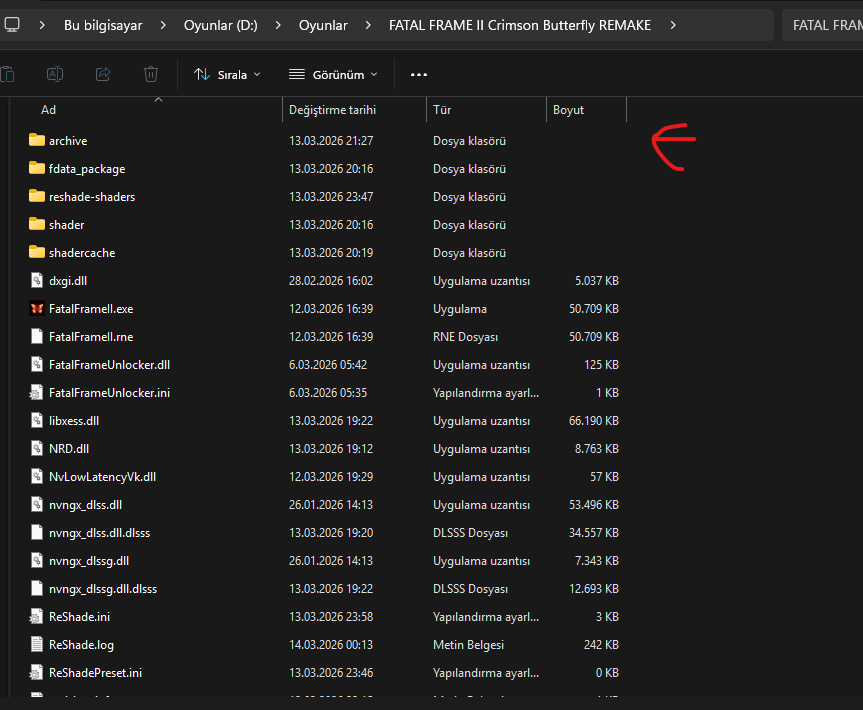Click the nvngx_dlssg.dll.dlsss file icon
This screenshot has width=863, height=710.
pos(37,588)
